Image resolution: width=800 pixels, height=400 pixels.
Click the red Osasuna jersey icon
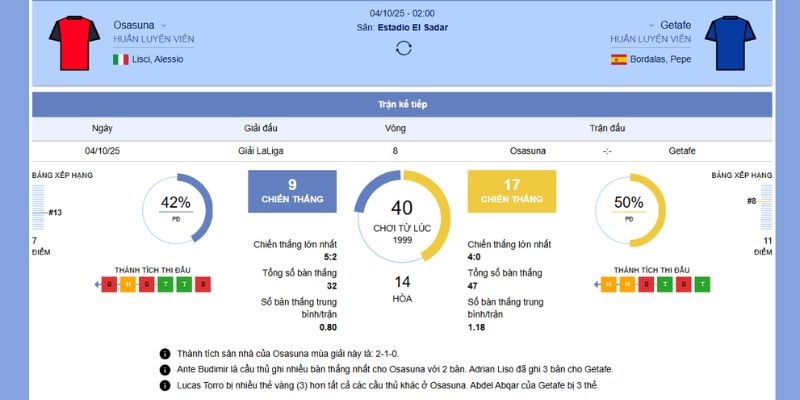click(x=75, y=41)
